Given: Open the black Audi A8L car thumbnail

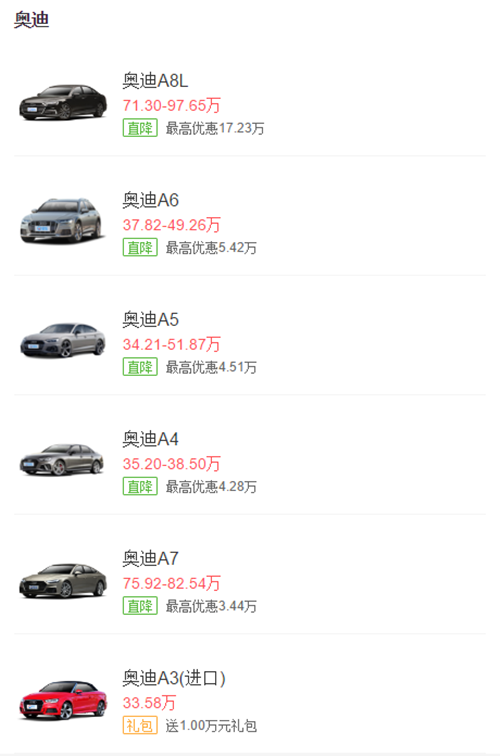Looking at the screenshot, I should point(63,102).
